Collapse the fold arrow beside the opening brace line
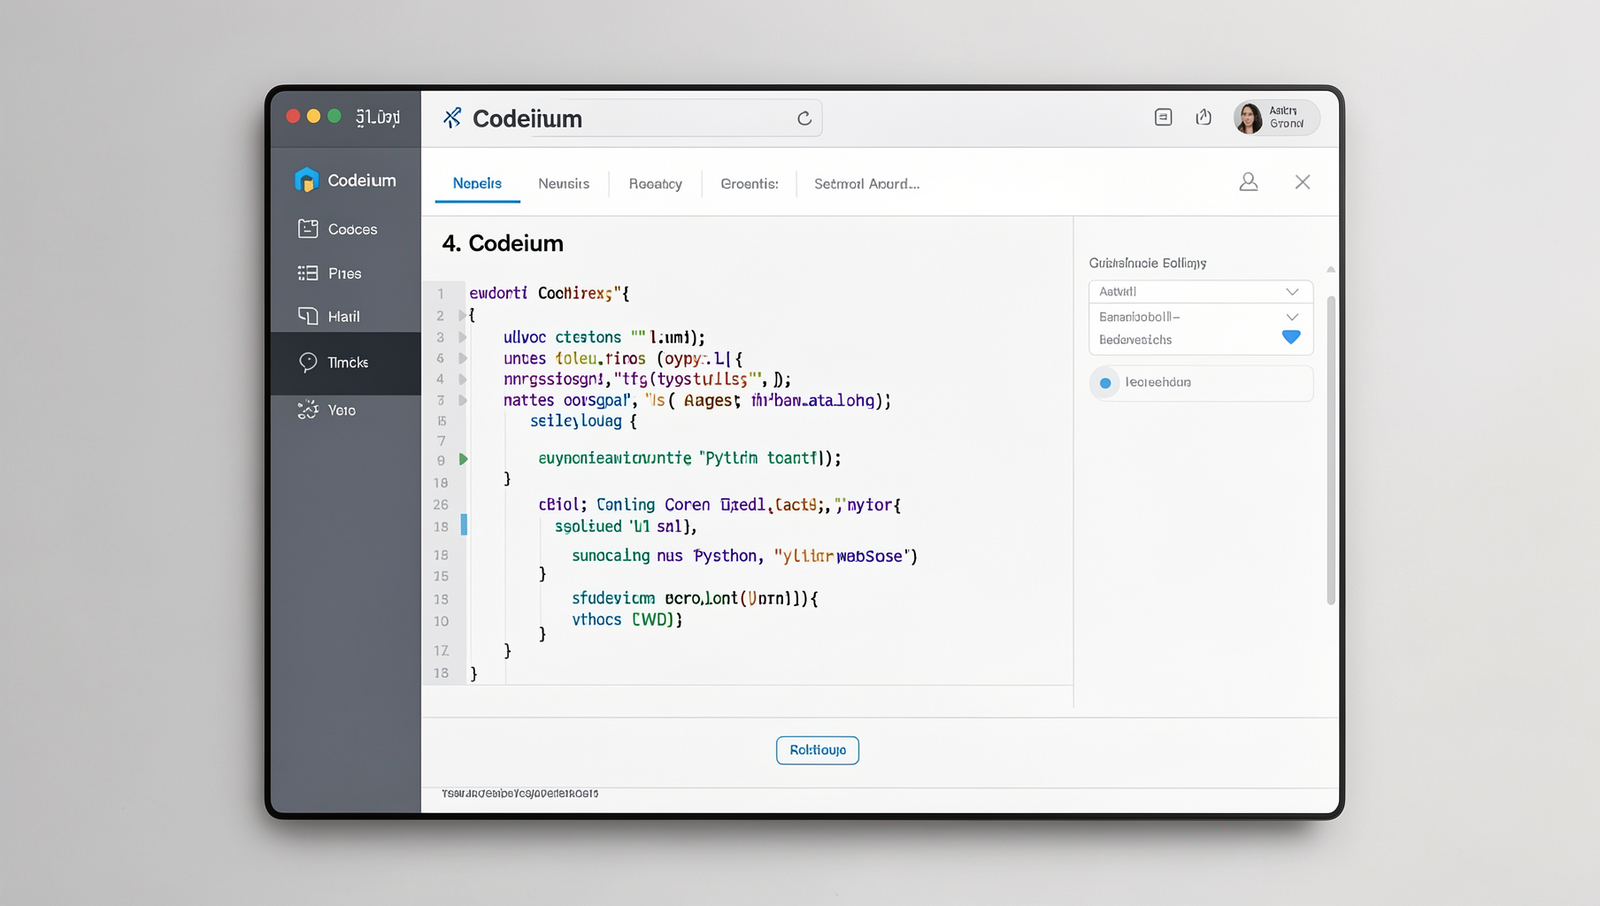This screenshot has width=1600, height=906. click(x=462, y=315)
